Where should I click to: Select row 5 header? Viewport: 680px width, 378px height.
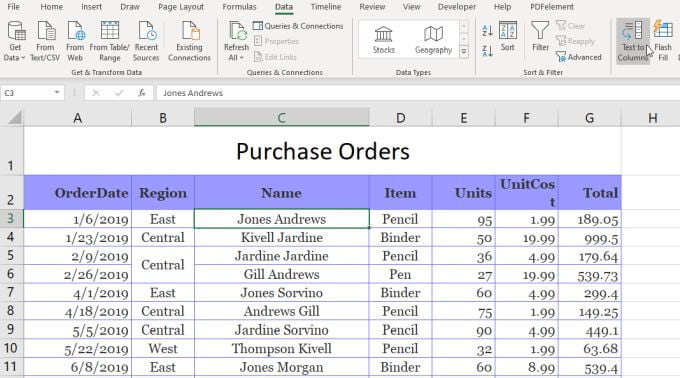coord(11,255)
